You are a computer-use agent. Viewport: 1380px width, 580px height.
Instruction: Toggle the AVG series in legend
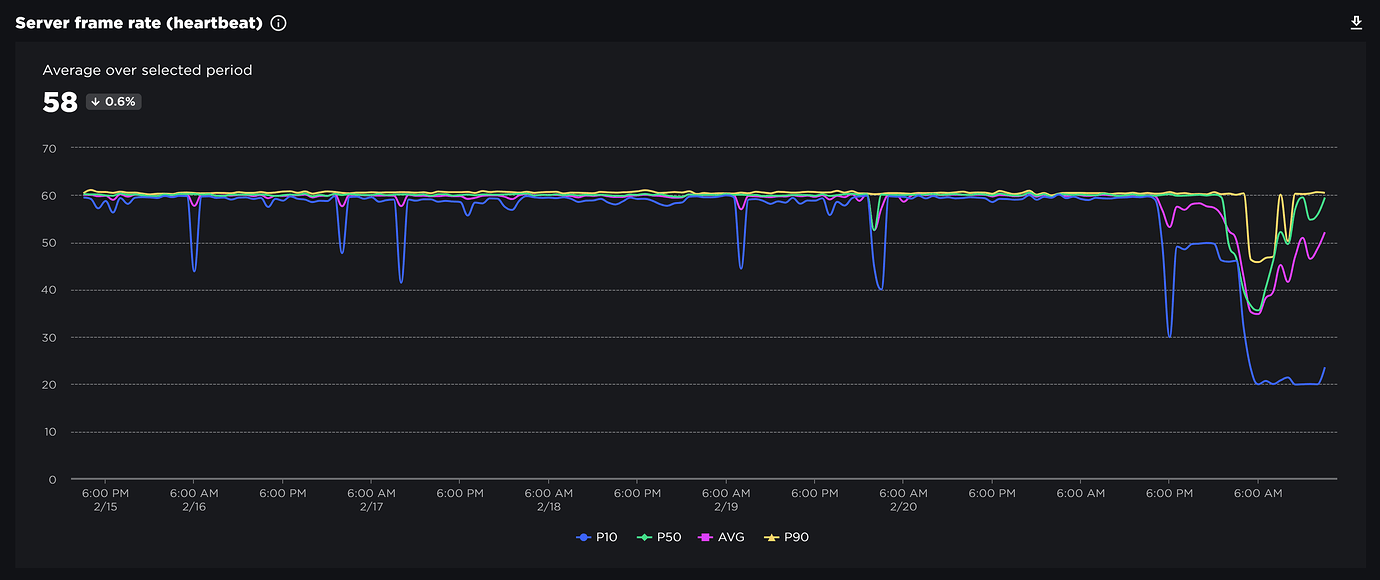(x=723, y=538)
